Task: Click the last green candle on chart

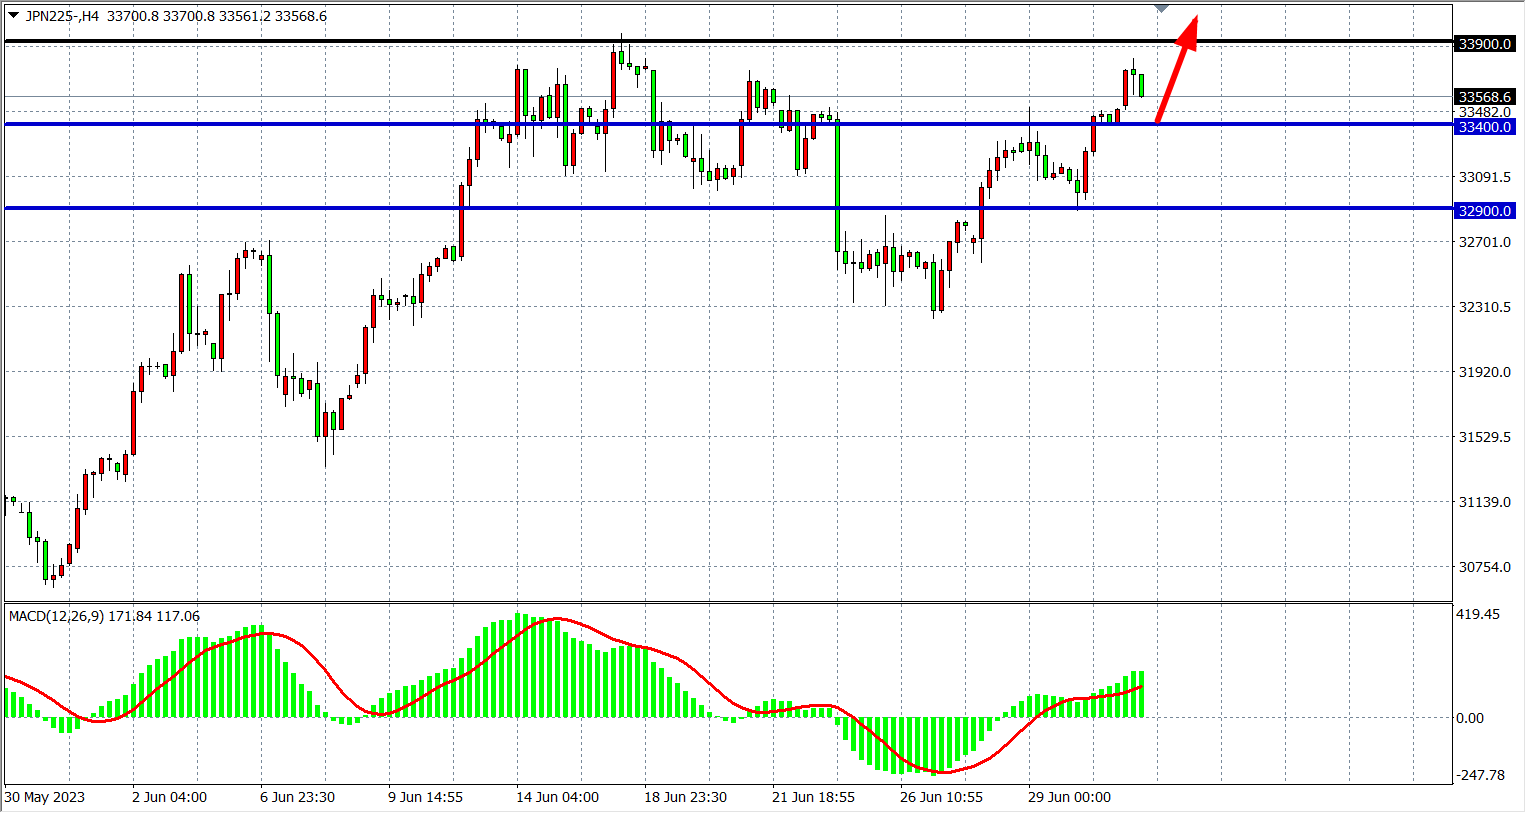Action: pyautogui.click(x=1141, y=85)
